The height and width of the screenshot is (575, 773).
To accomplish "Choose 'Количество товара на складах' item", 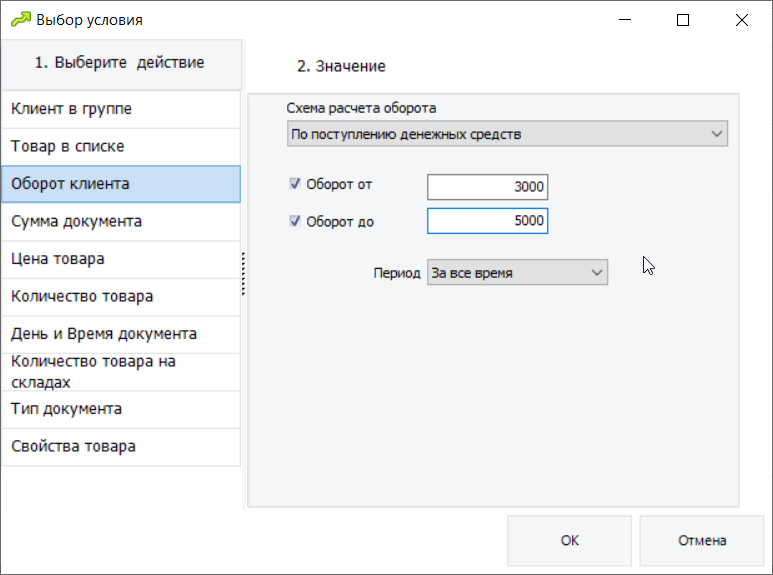I will pyautogui.click(x=121, y=372).
